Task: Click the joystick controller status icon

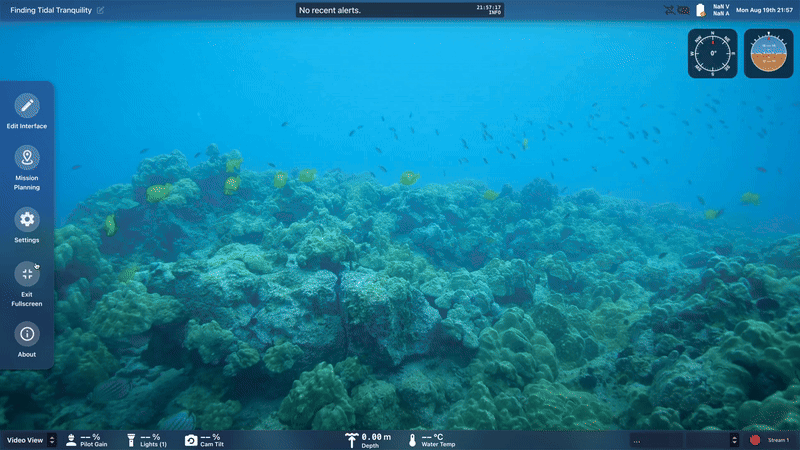Action: click(x=684, y=10)
